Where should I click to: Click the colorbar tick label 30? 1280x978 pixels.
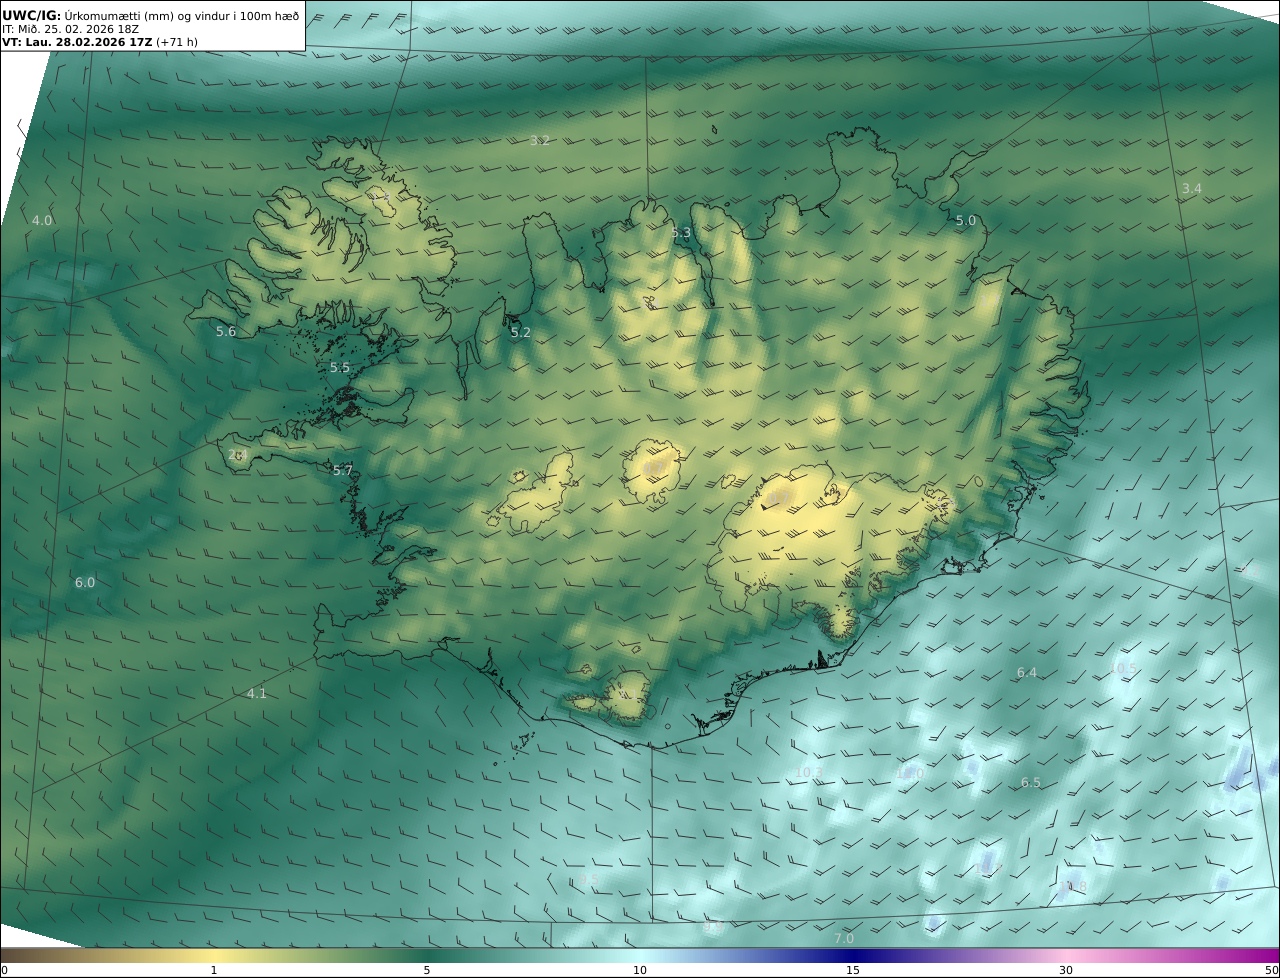click(1066, 970)
